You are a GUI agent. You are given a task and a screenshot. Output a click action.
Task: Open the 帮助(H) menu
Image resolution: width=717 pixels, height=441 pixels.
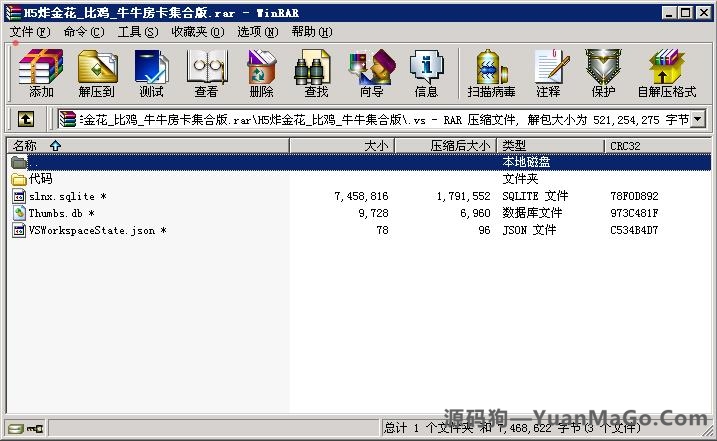312,32
